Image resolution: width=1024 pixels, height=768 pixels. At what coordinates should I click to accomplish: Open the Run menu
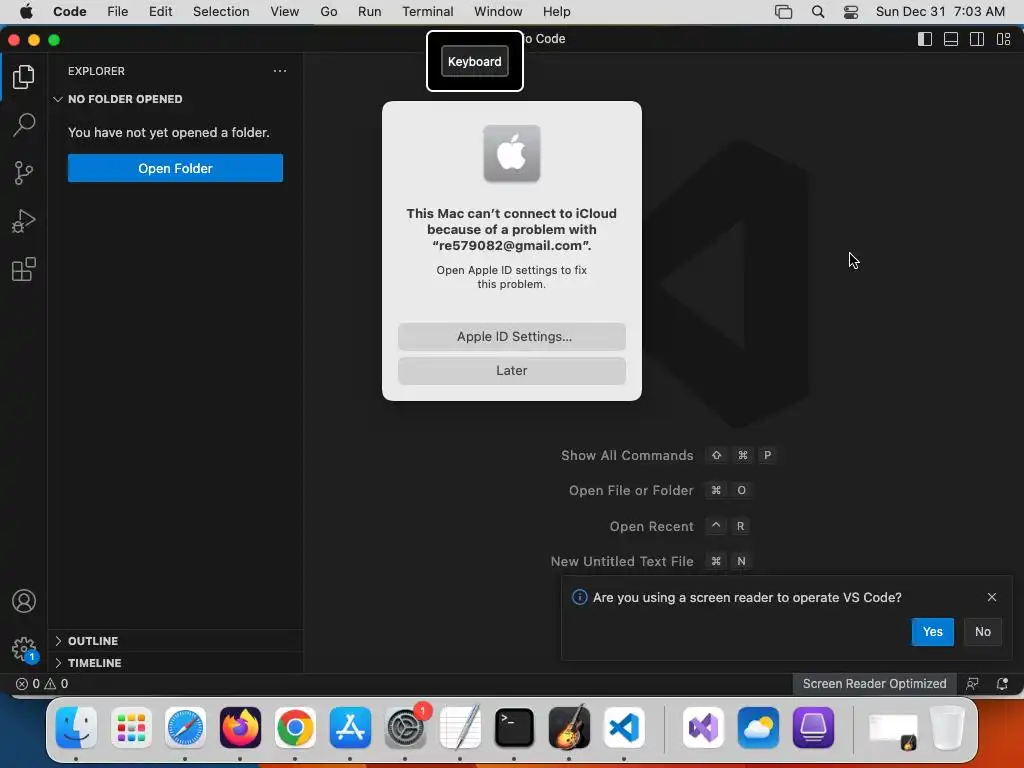click(x=370, y=12)
